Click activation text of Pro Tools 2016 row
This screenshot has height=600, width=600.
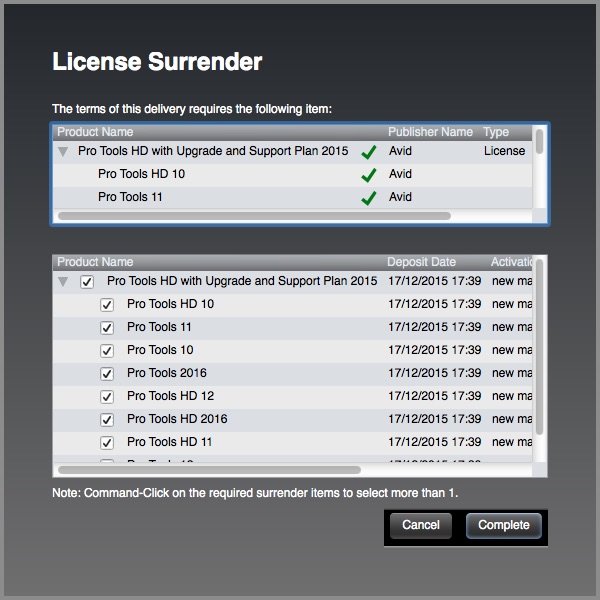(x=512, y=373)
